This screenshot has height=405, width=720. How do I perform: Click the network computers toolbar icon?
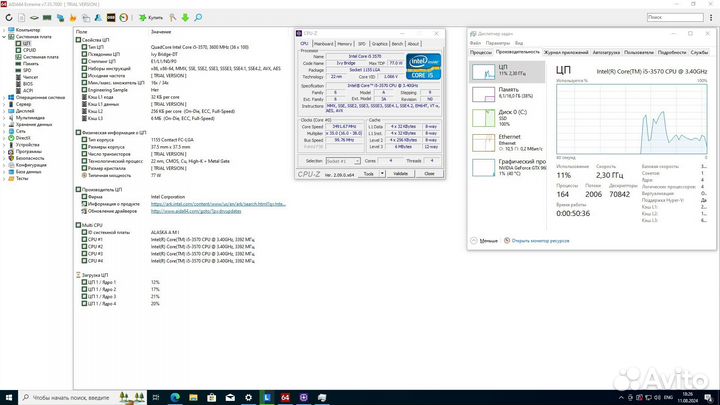pos(60,17)
